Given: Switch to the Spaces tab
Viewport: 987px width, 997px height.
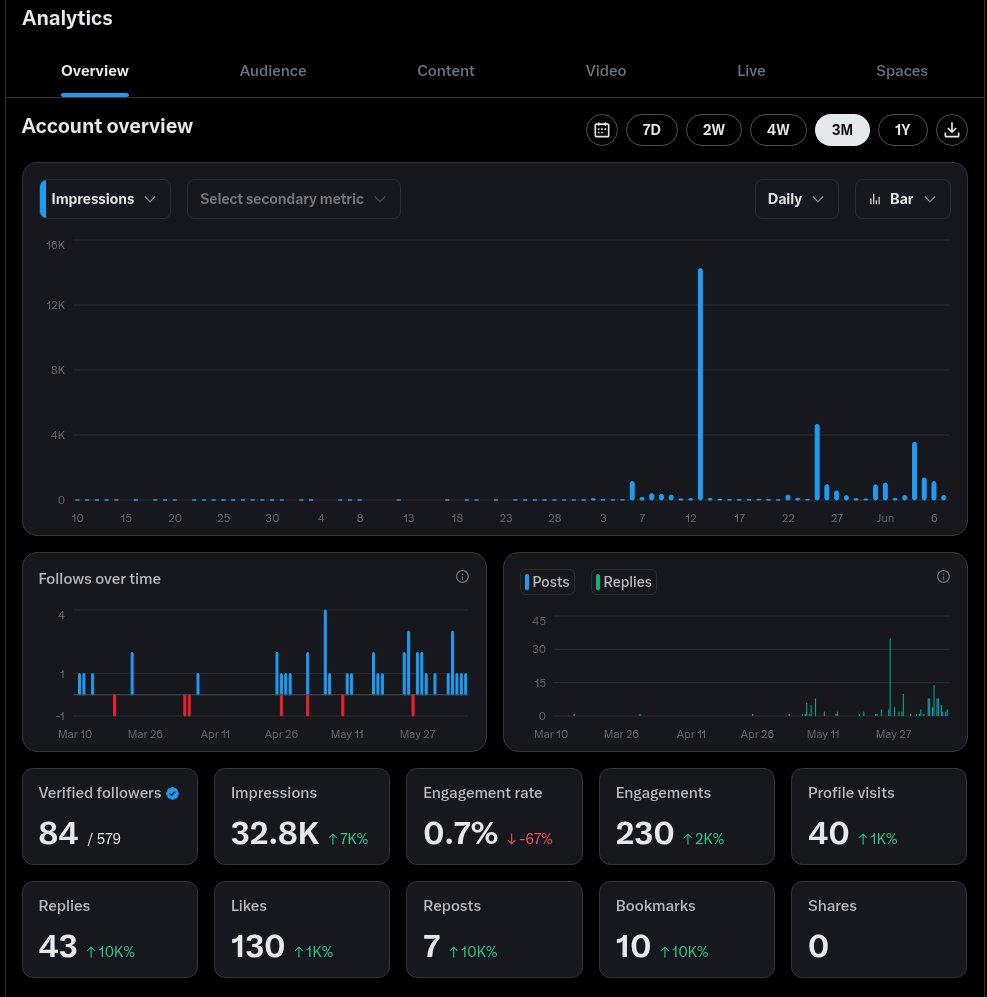Looking at the screenshot, I should (x=901, y=71).
